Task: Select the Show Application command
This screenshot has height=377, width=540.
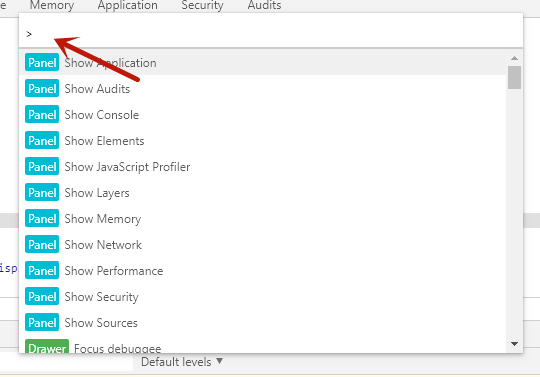Action: (262, 62)
